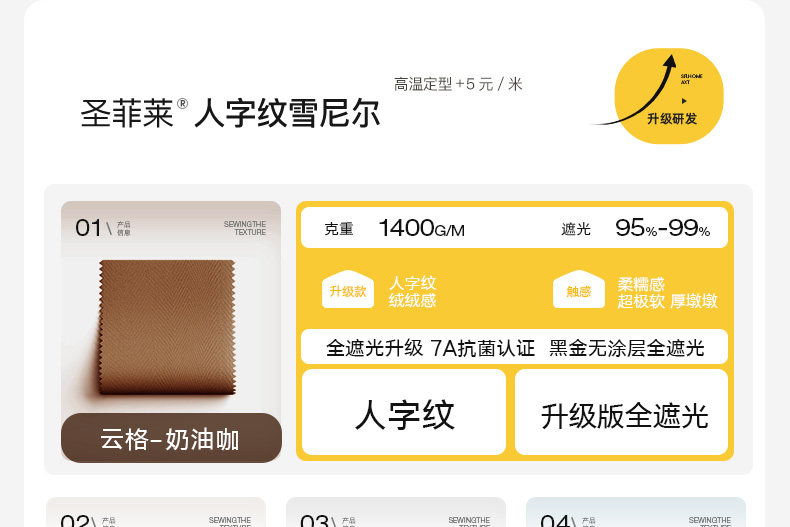This screenshot has width=790, height=527.
Task: Click the 柔糯感 超极软 厚墩墩 text
Action: pyautogui.click(x=667, y=292)
